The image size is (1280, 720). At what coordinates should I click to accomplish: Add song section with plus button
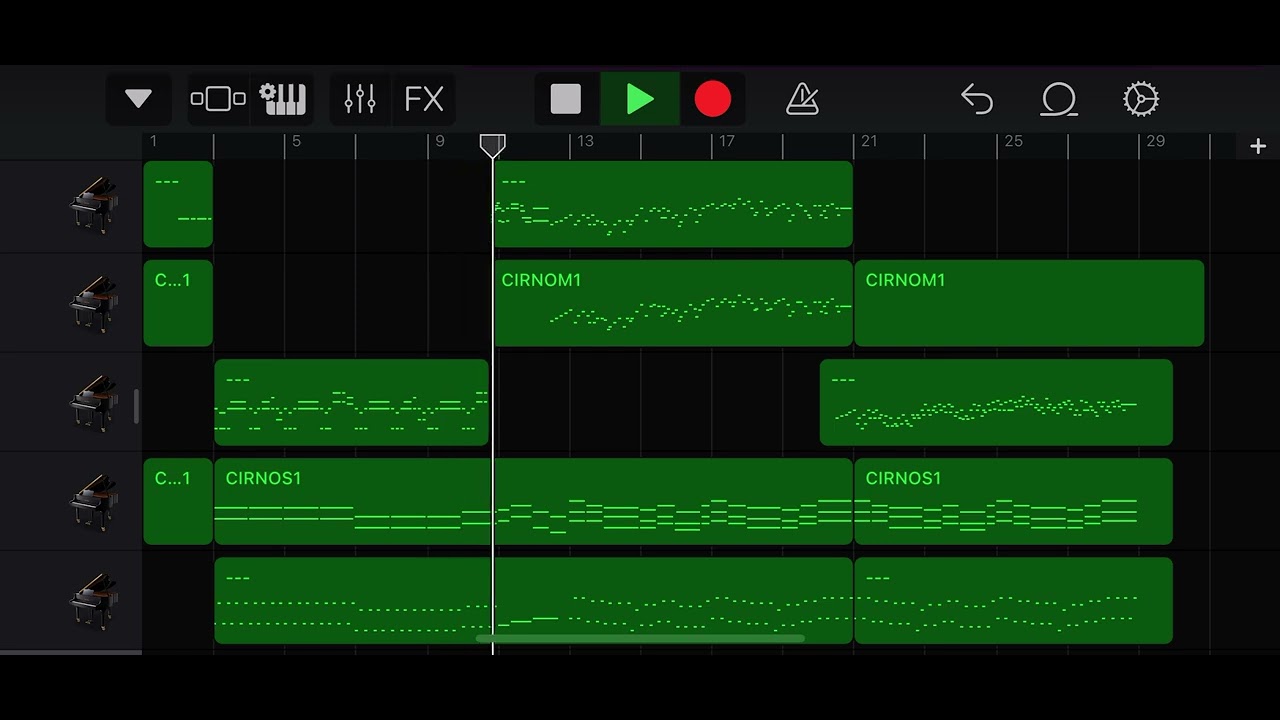coord(1258,146)
